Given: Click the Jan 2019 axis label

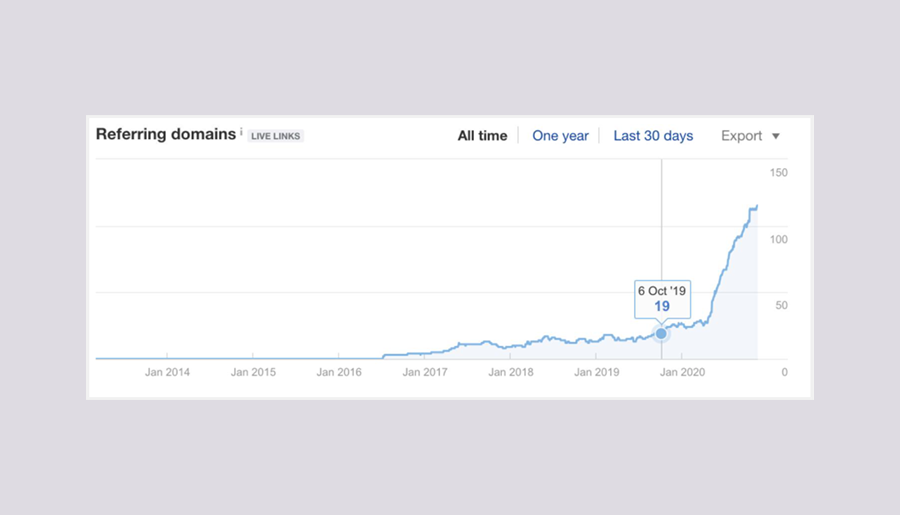Looking at the screenshot, I should click(x=597, y=372).
